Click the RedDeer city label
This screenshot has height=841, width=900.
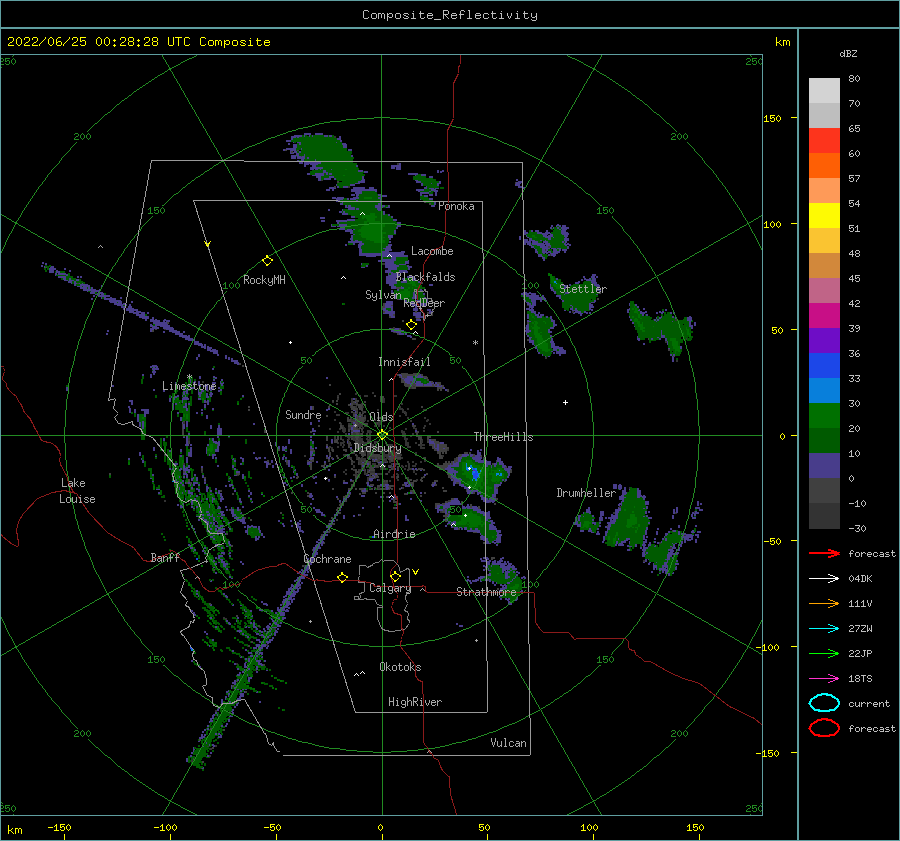pyautogui.click(x=424, y=303)
